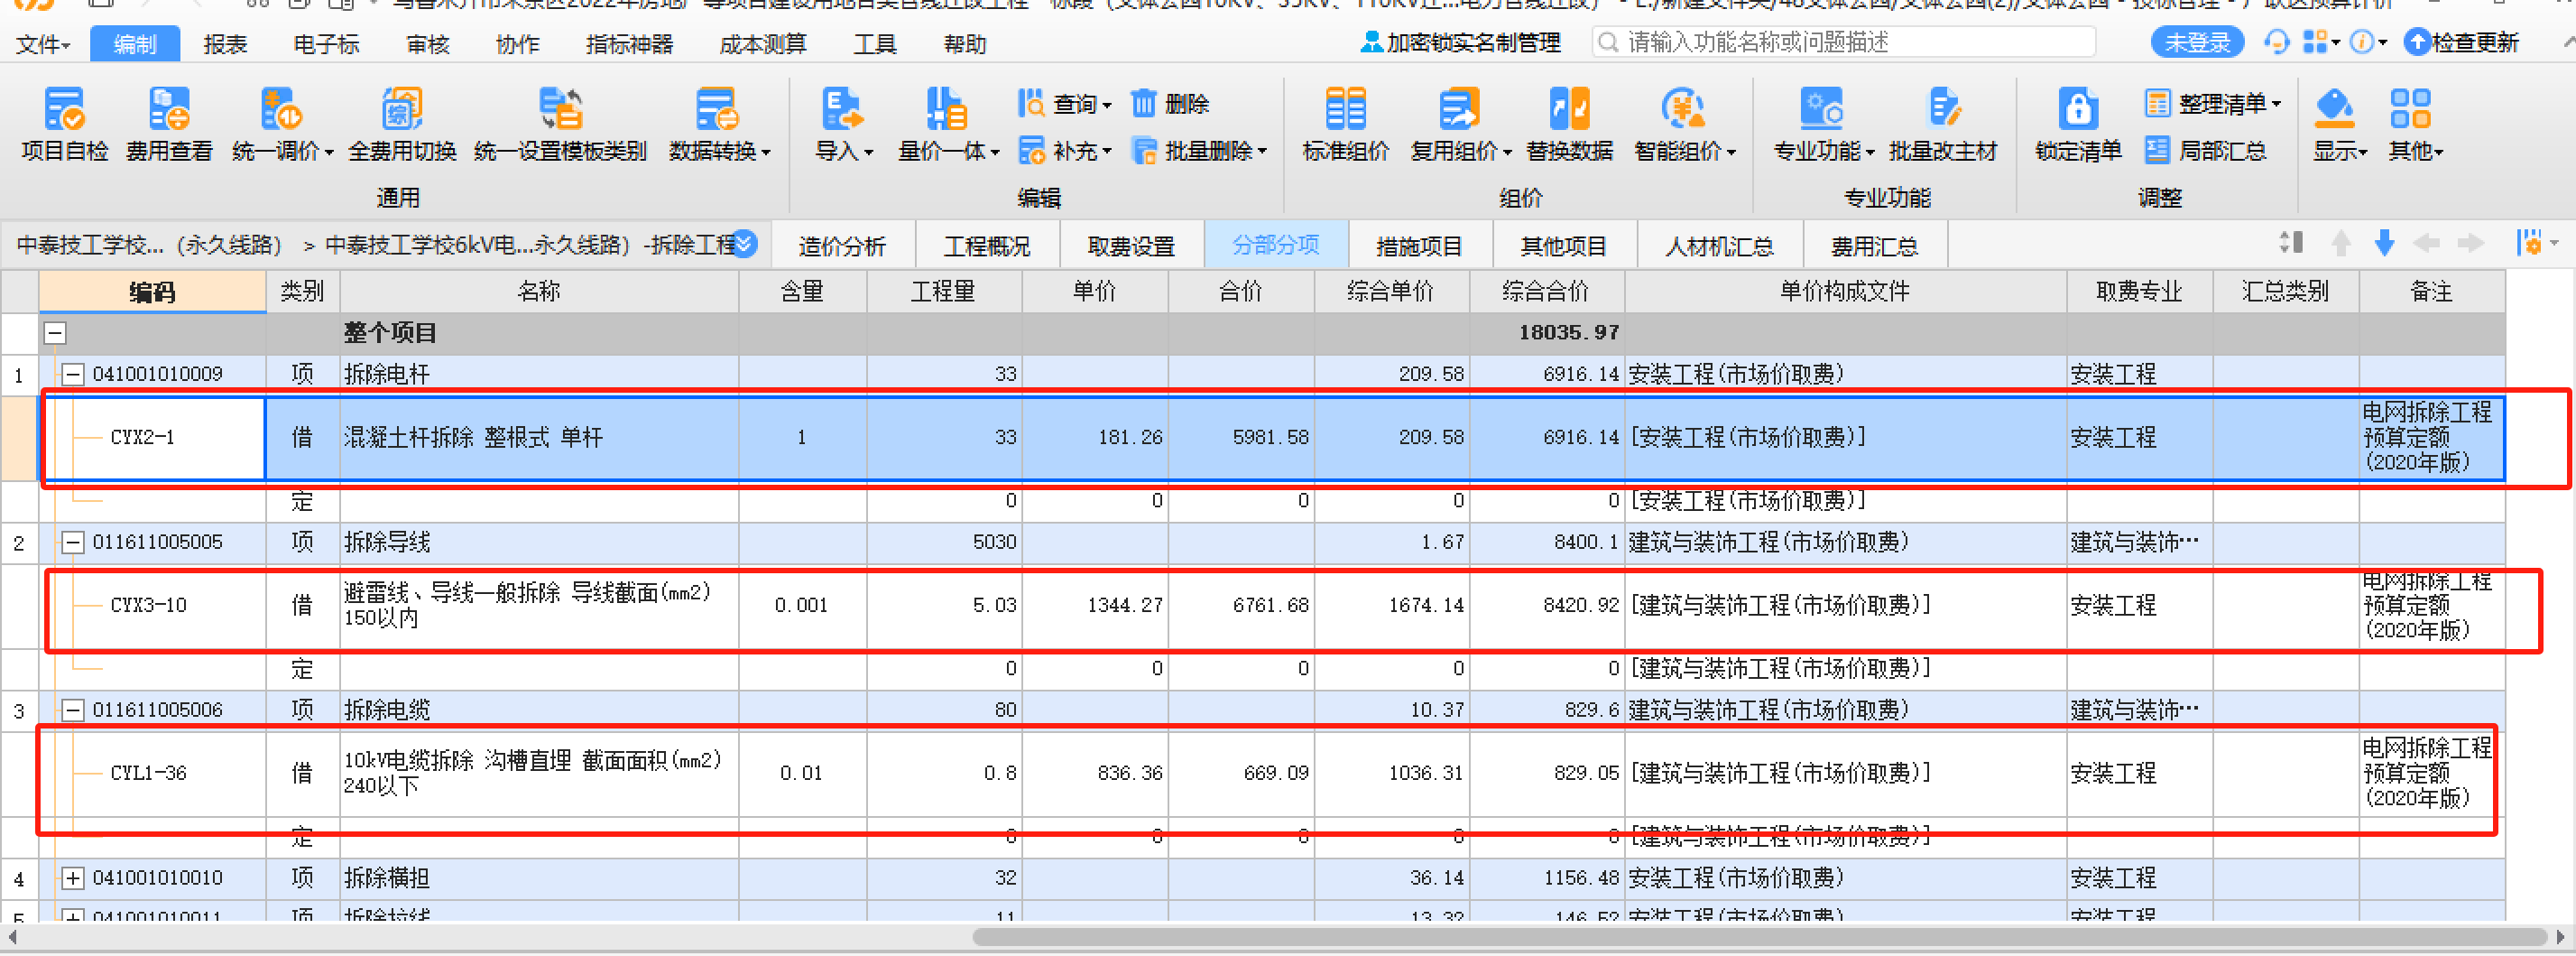Click the 显示 display icon
The height and width of the screenshot is (956, 2576).
[x=2334, y=108]
